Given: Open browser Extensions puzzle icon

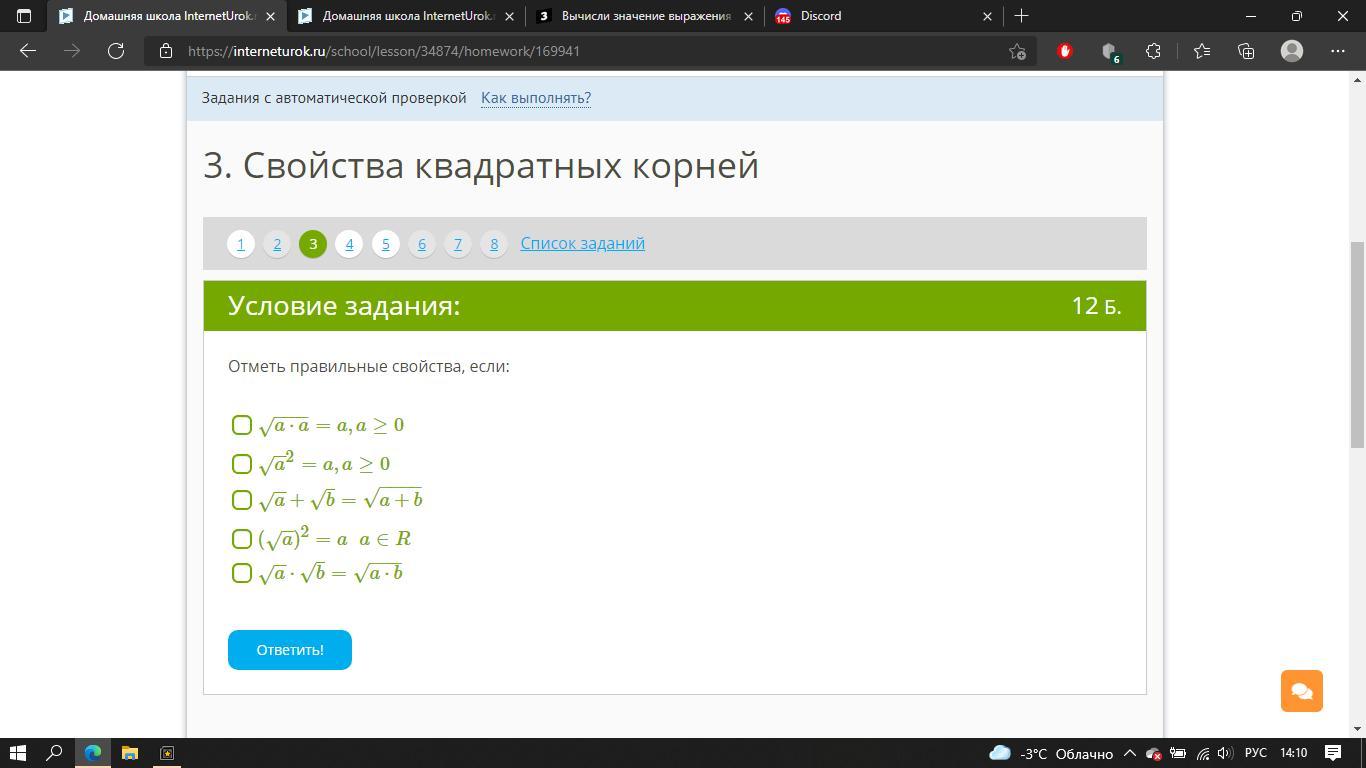Looking at the screenshot, I should click(x=1153, y=51).
